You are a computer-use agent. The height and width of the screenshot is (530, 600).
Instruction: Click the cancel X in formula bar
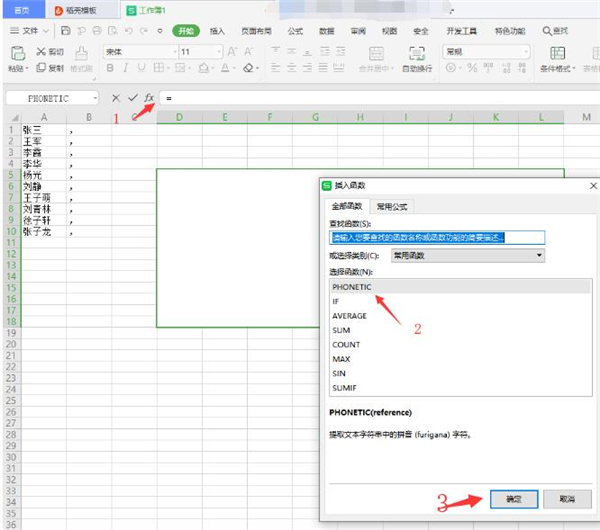click(x=116, y=98)
